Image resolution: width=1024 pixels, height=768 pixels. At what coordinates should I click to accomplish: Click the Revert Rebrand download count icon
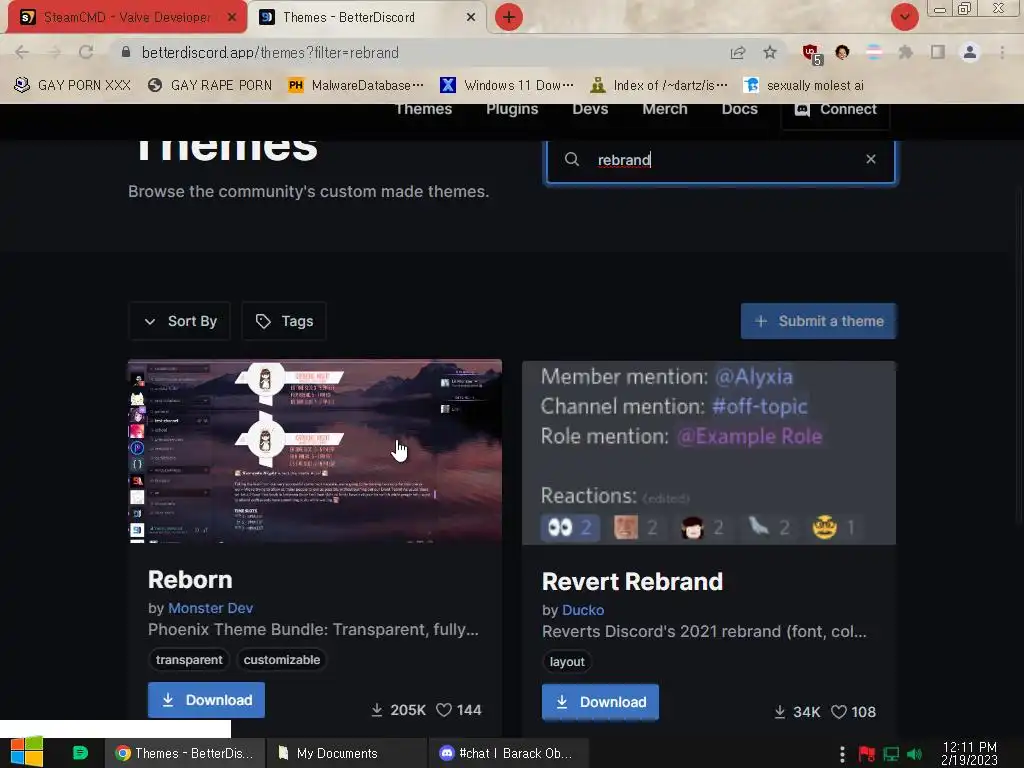(780, 712)
